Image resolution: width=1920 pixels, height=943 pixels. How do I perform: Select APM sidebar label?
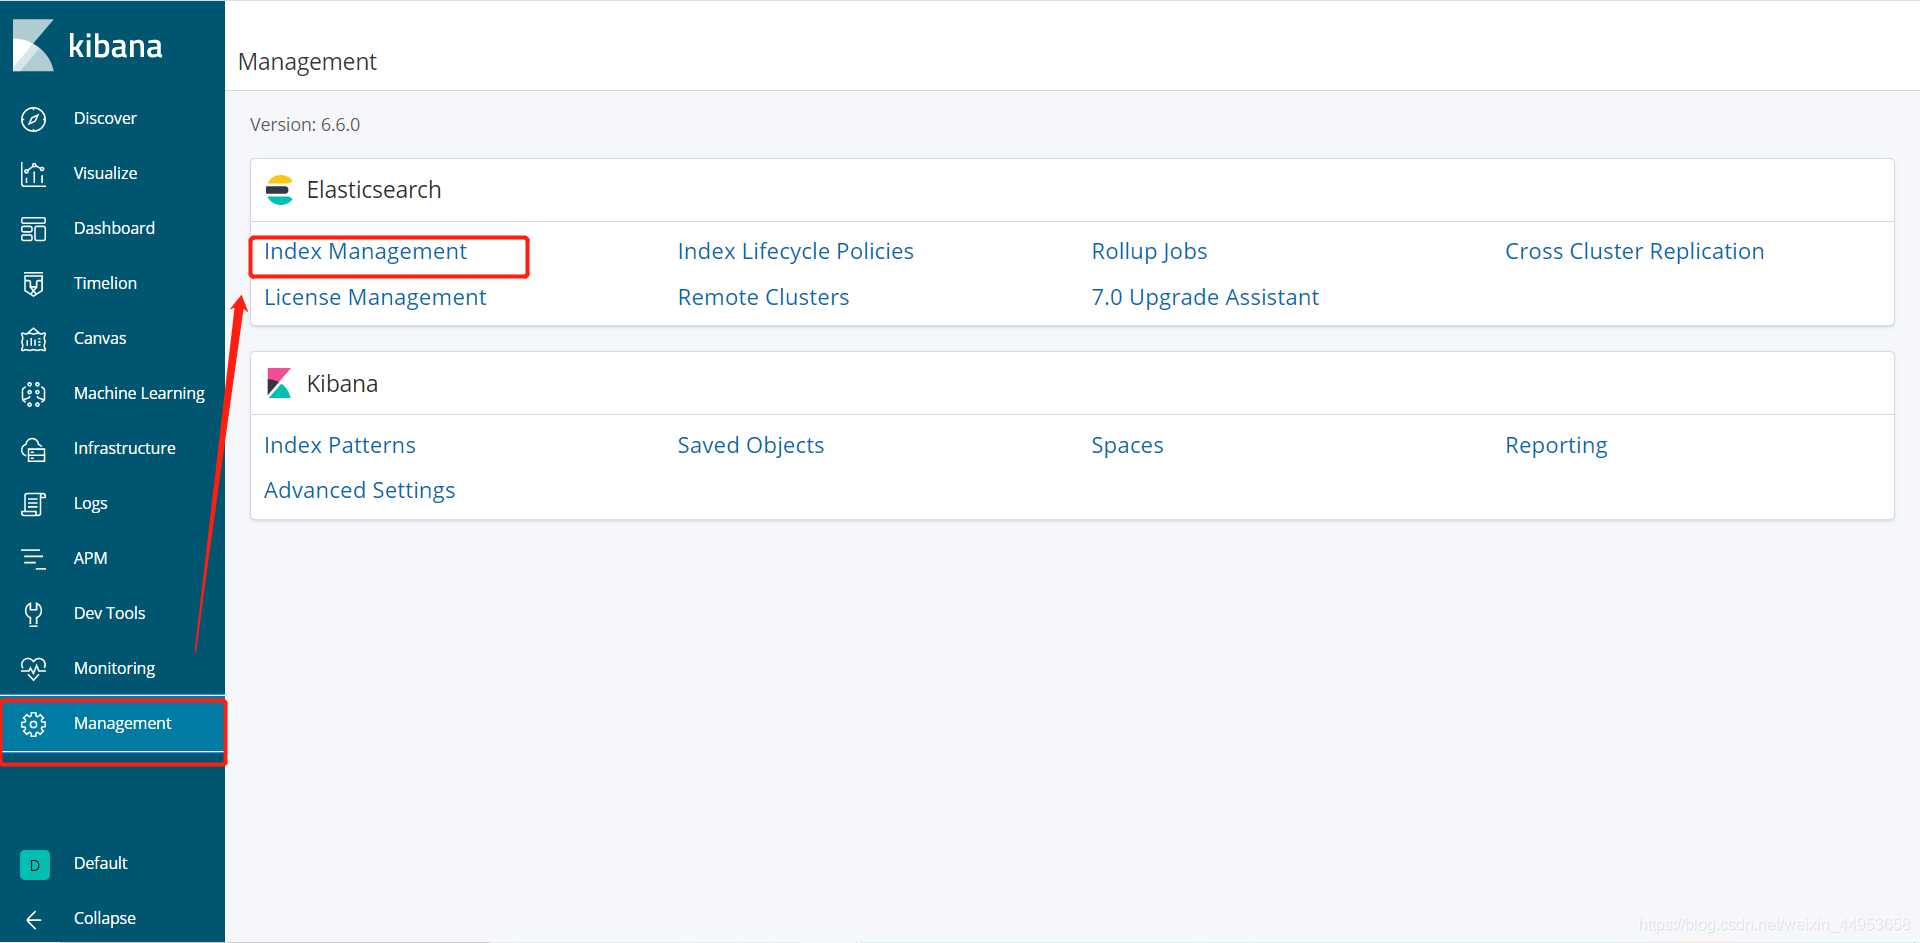(90, 558)
